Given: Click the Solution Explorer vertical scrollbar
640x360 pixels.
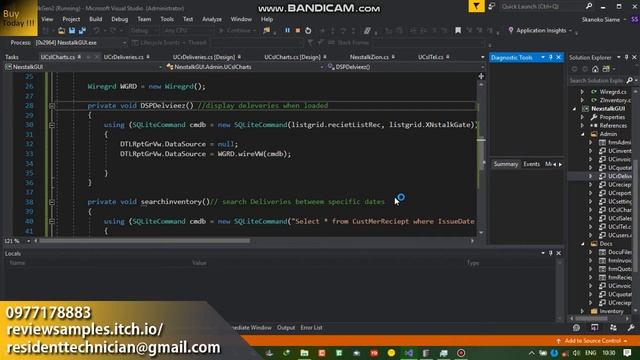Looking at the screenshot, I should [636, 216].
